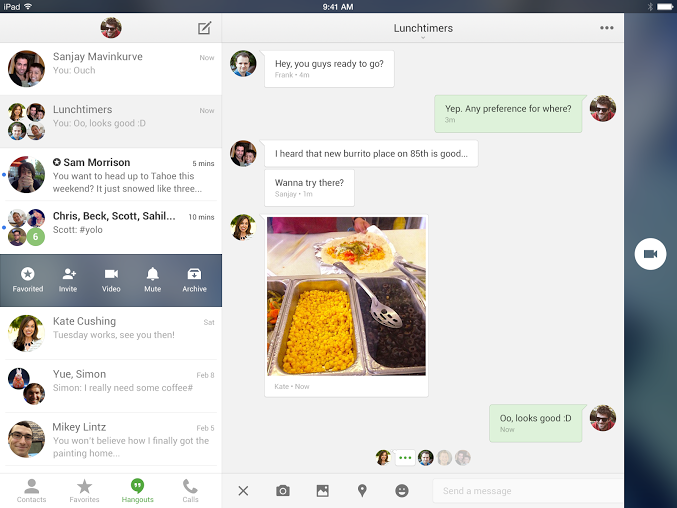Mark conversation as Favorited
Screen dimensions: 677x508
tap(28, 279)
